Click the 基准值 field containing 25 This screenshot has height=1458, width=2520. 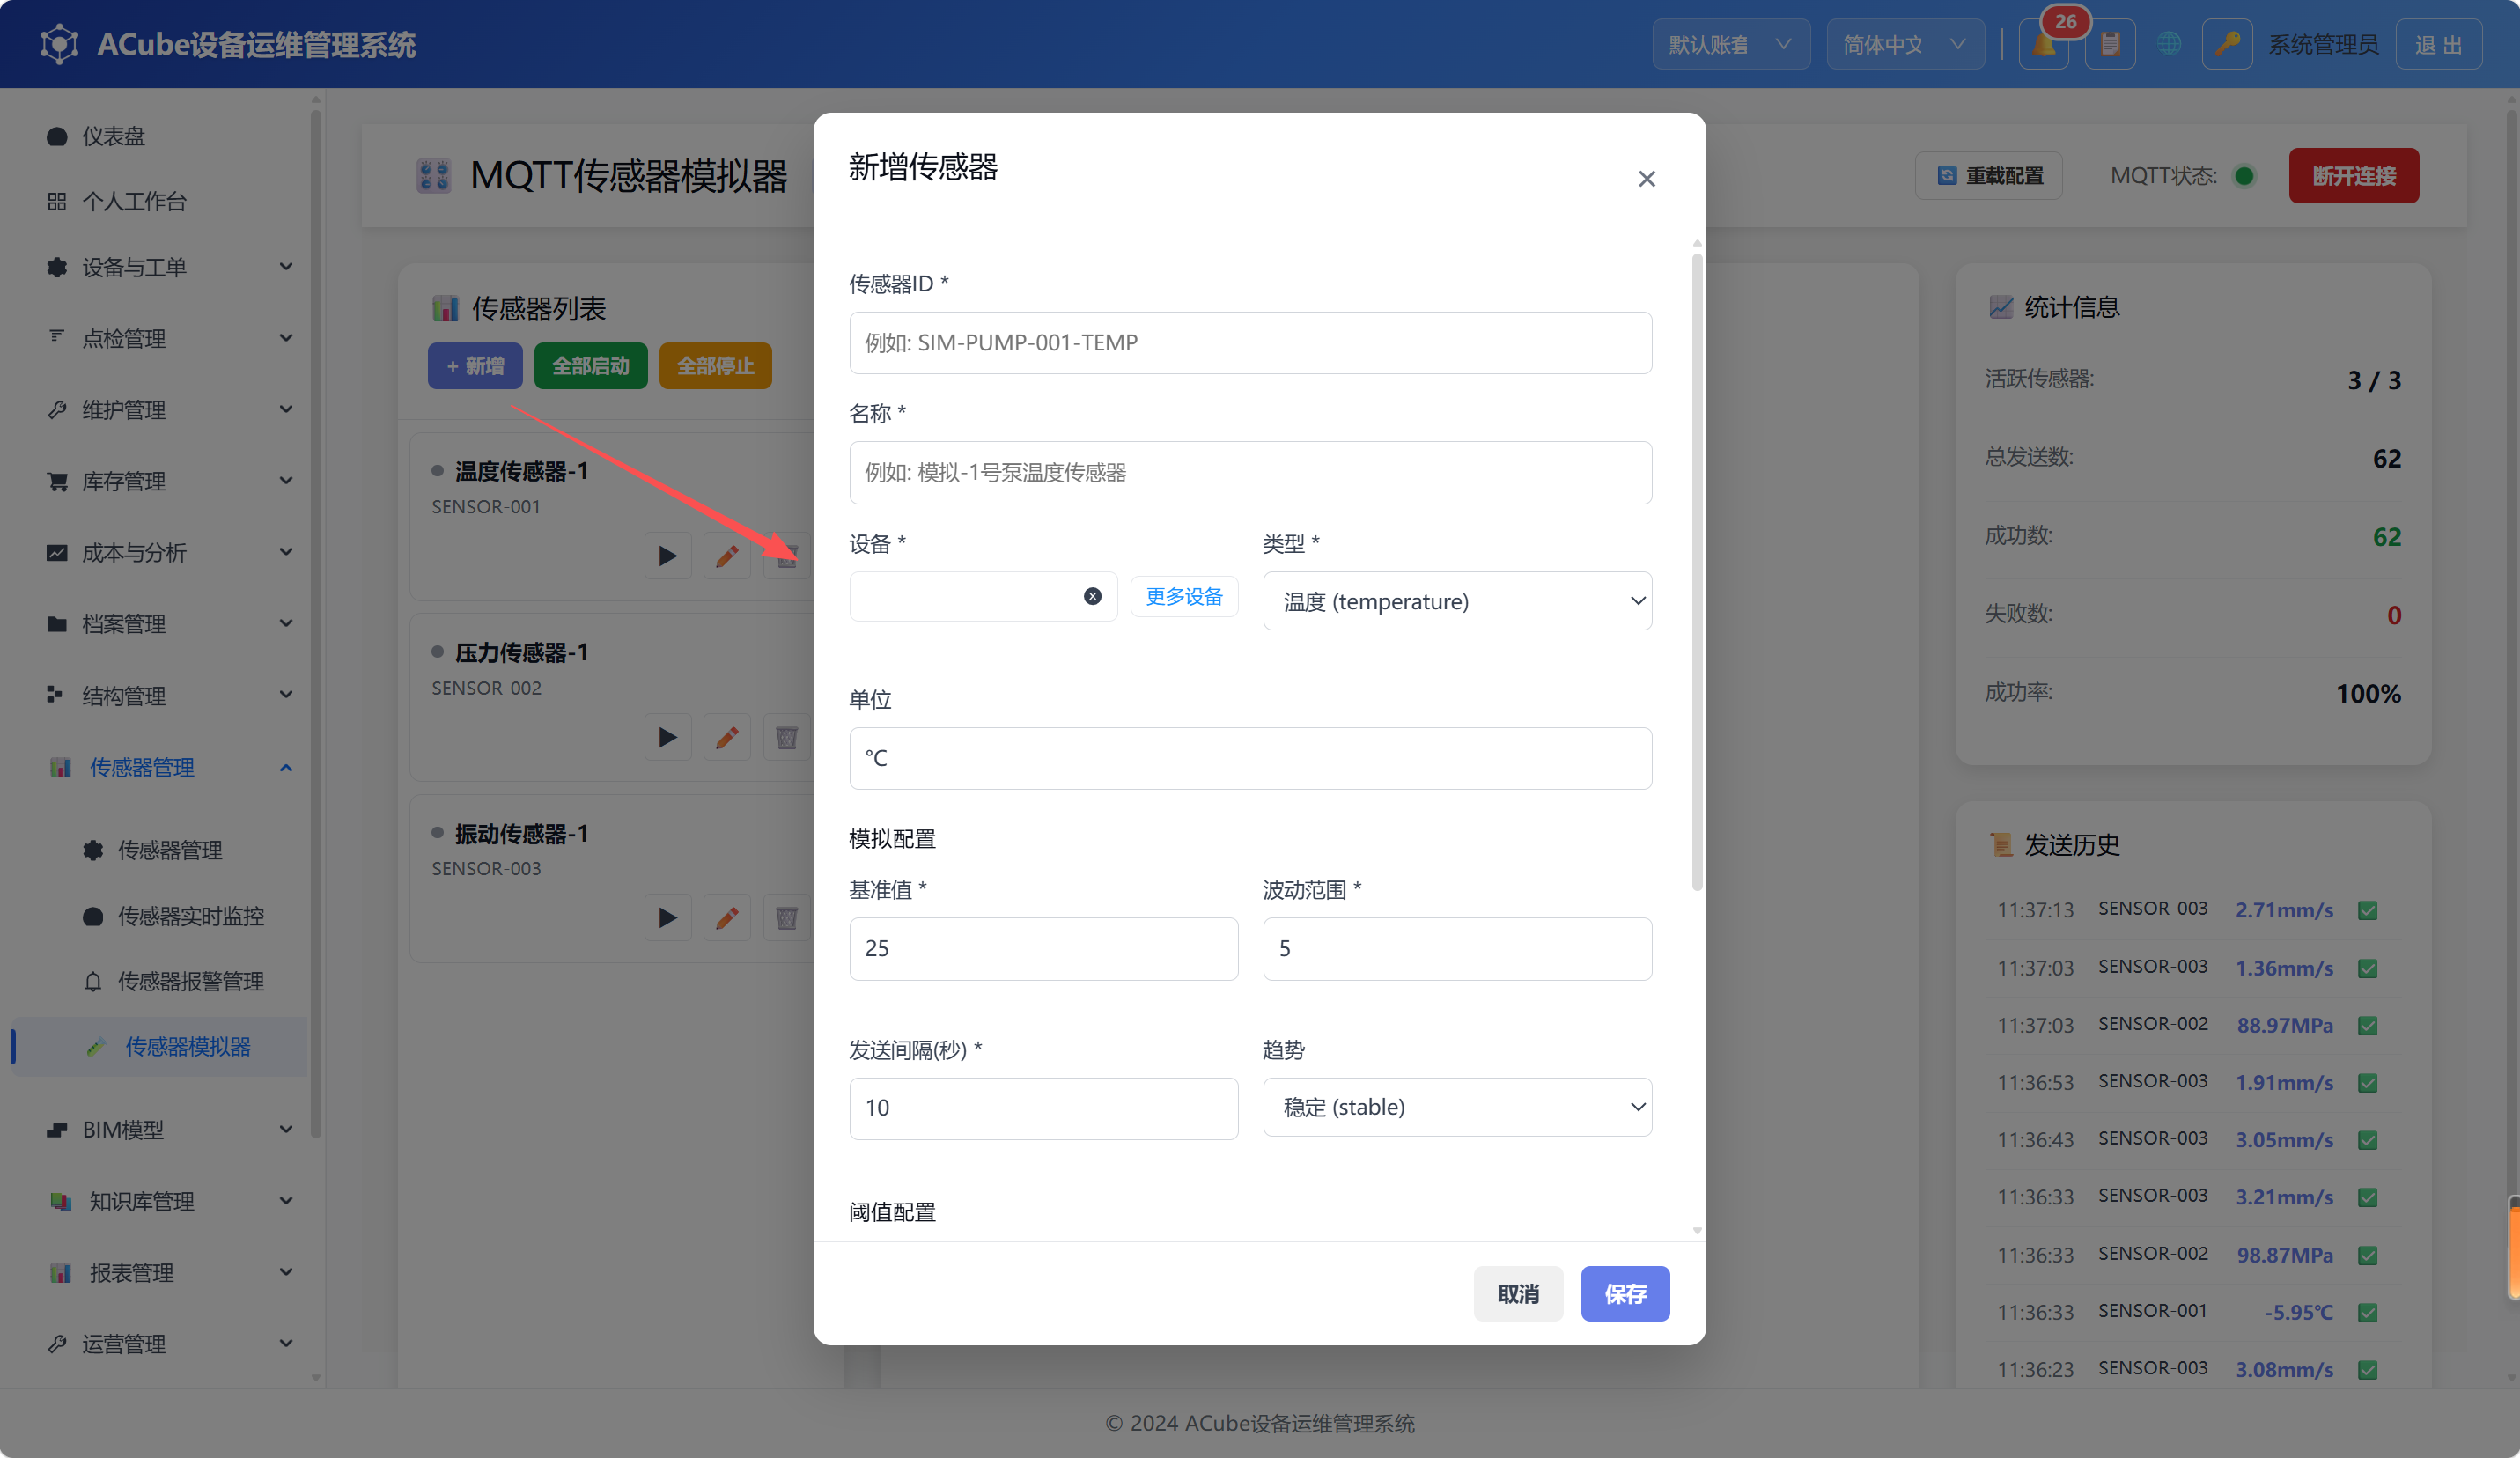click(1043, 948)
